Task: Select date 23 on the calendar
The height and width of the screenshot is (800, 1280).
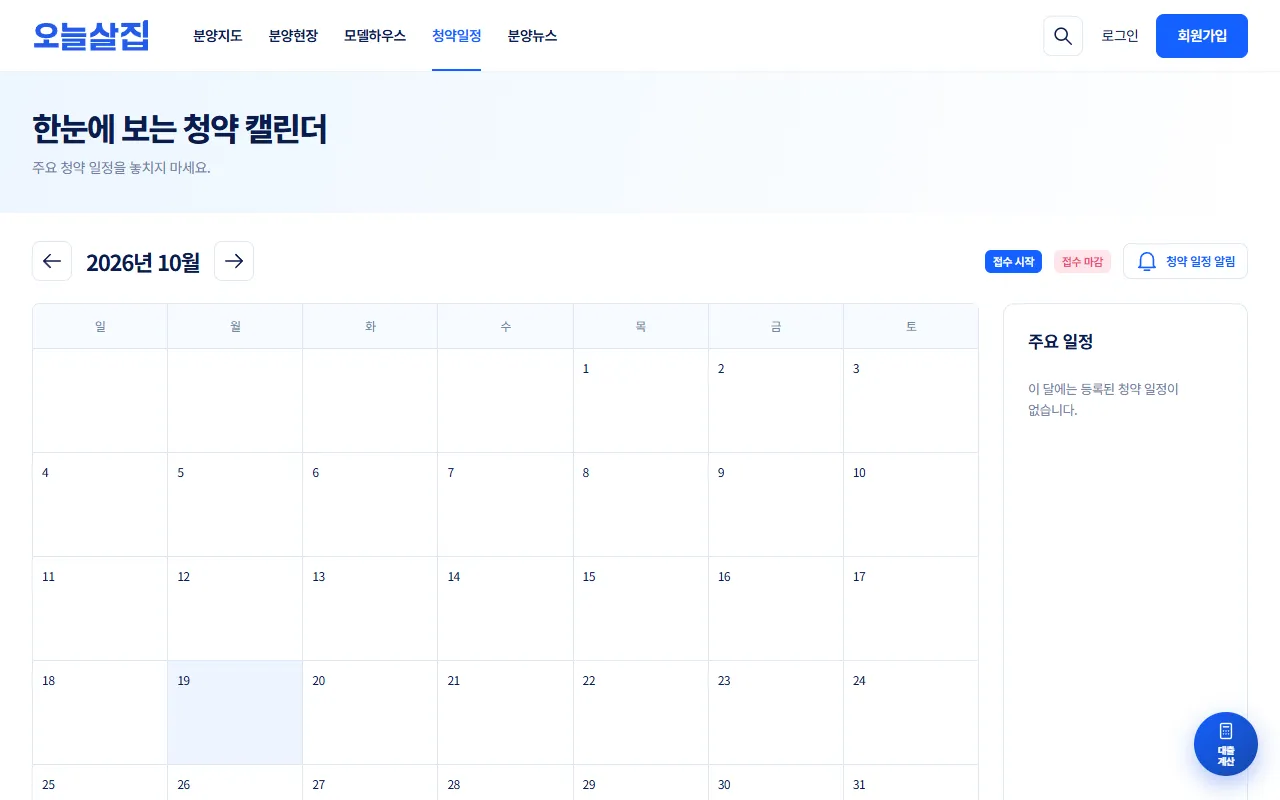Action: [x=776, y=712]
